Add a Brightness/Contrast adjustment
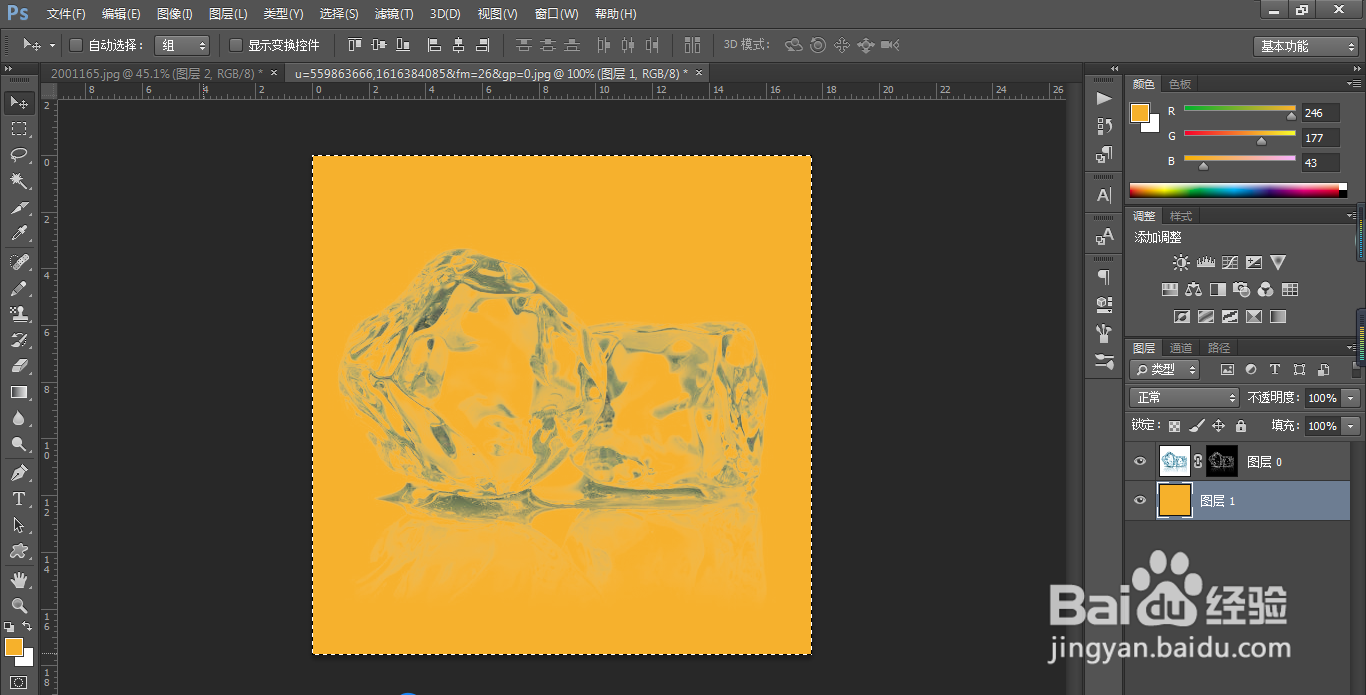1366x695 pixels. click(x=1181, y=263)
